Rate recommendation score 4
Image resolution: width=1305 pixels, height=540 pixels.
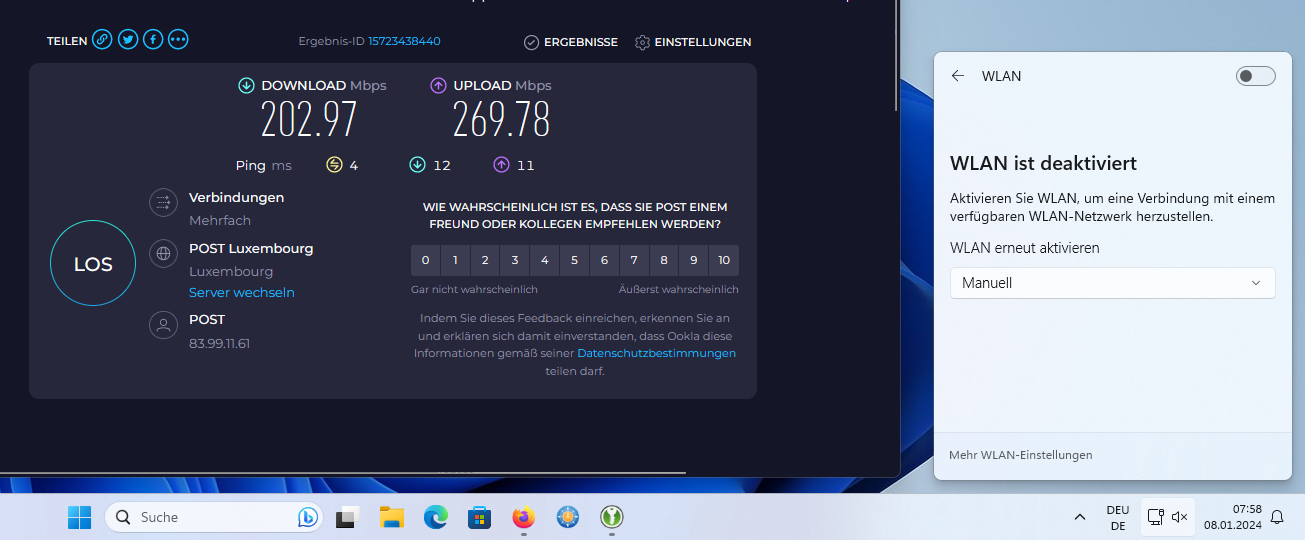click(545, 260)
